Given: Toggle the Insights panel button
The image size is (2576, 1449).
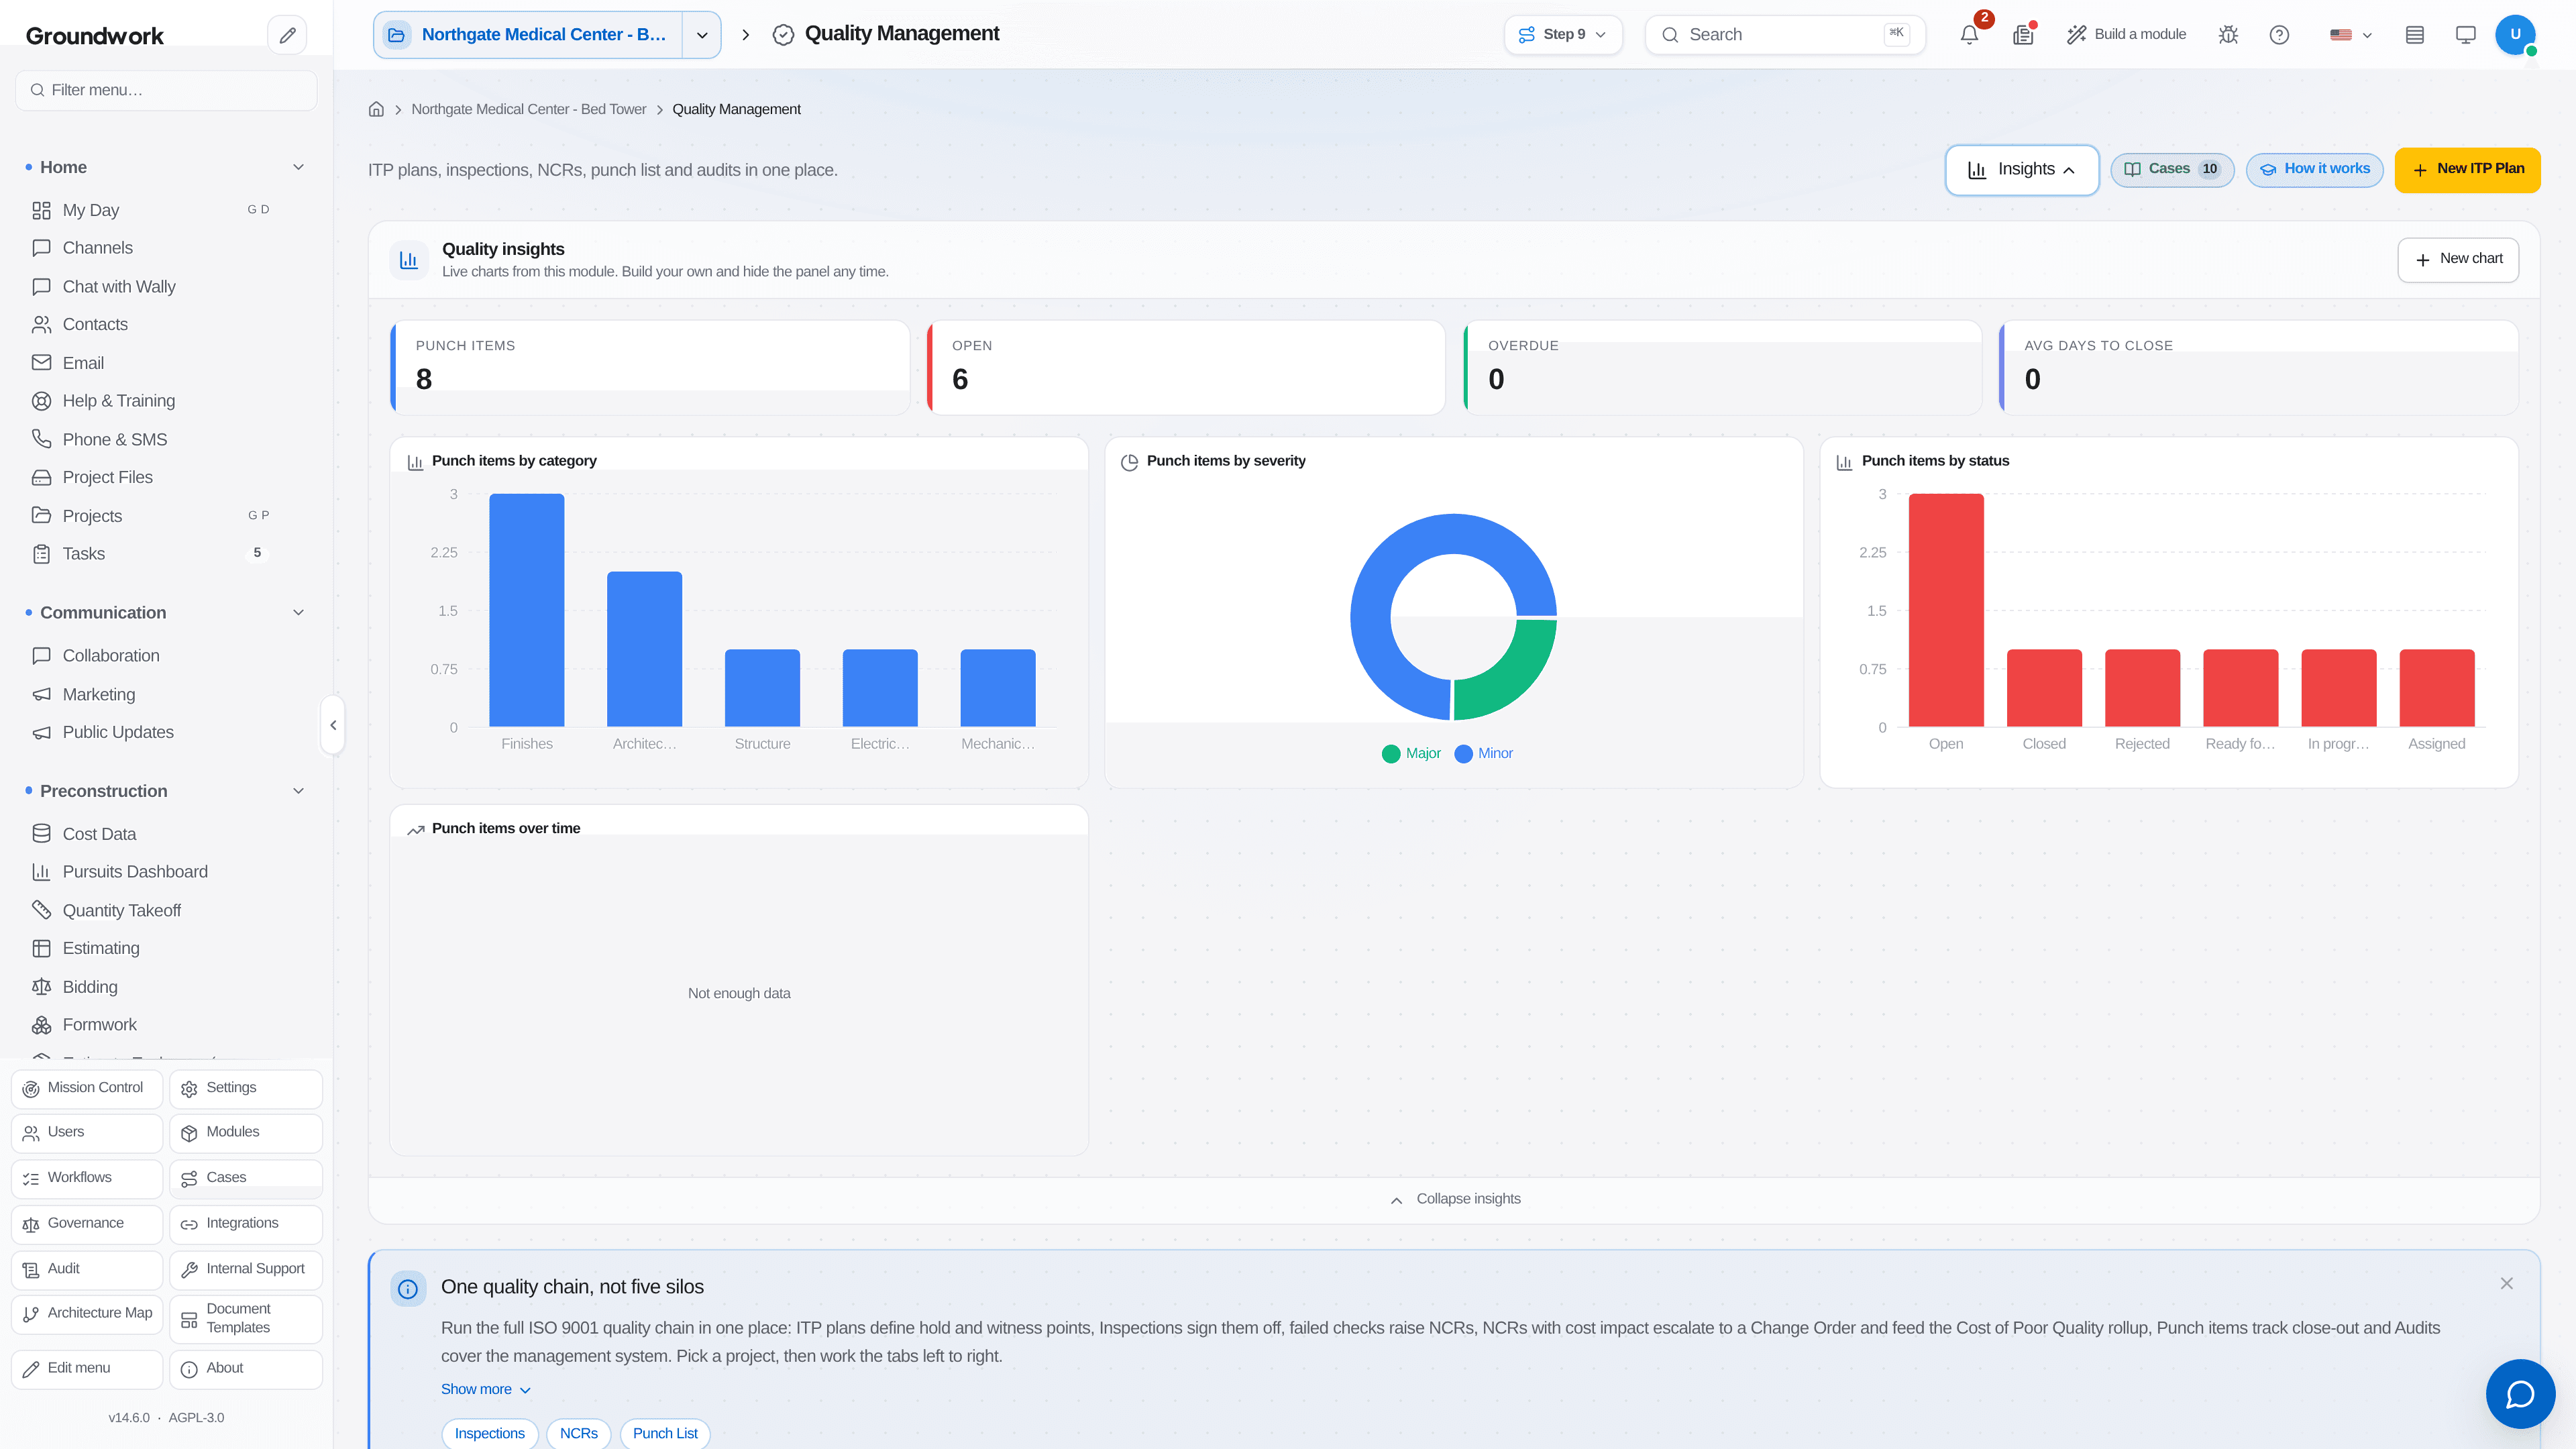Looking at the screenshot, I should [2021, 170].
